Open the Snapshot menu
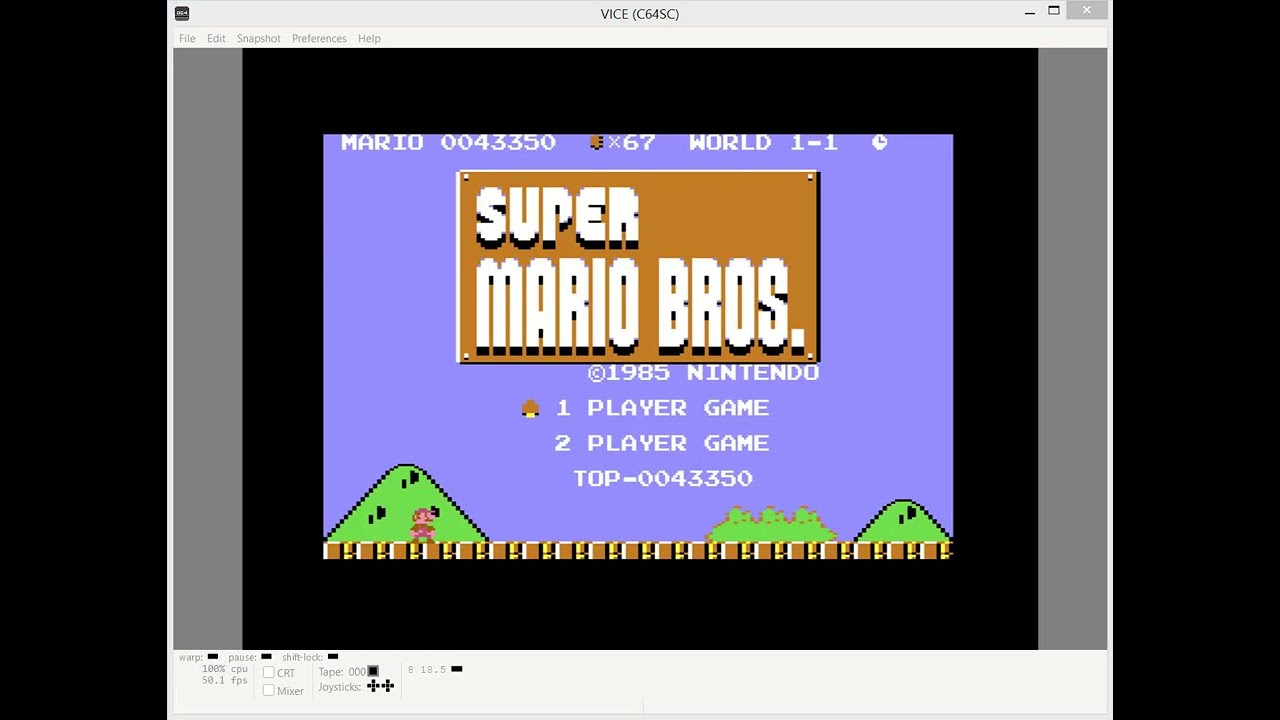The width and height of the screenshot is (1280, 720). 259,38
